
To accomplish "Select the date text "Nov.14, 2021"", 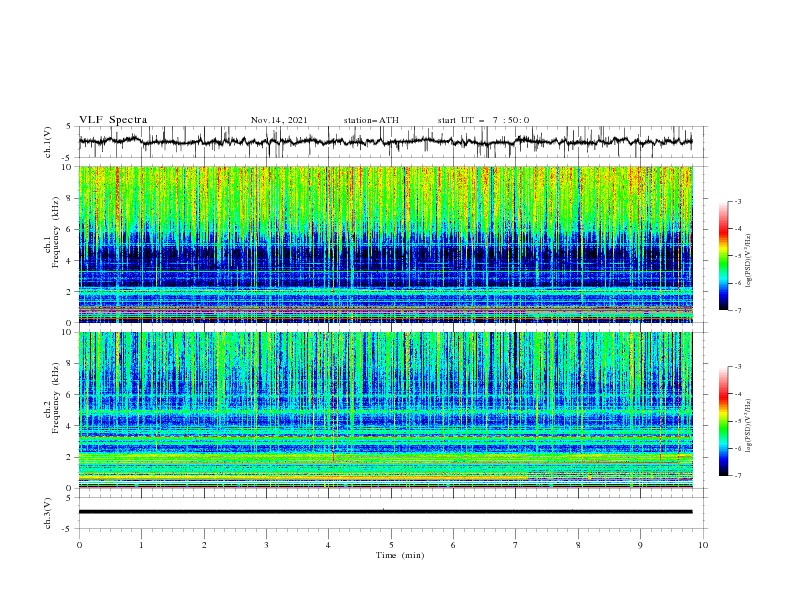I will (279, 120).
